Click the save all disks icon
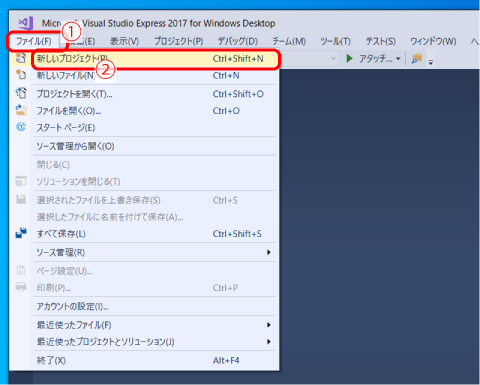The height and width of the screenshot is (385, 480). tap(21, 233)
